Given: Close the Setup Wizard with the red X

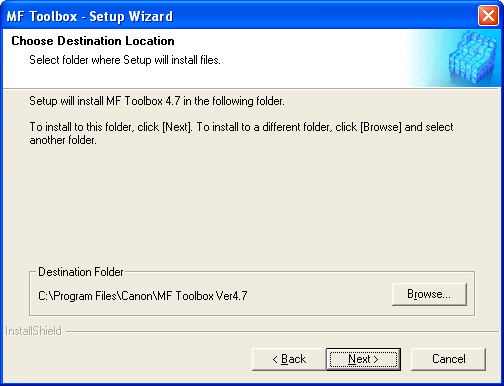Looking at the screenshot, I should pyautogui.click(x=488, y=16).
